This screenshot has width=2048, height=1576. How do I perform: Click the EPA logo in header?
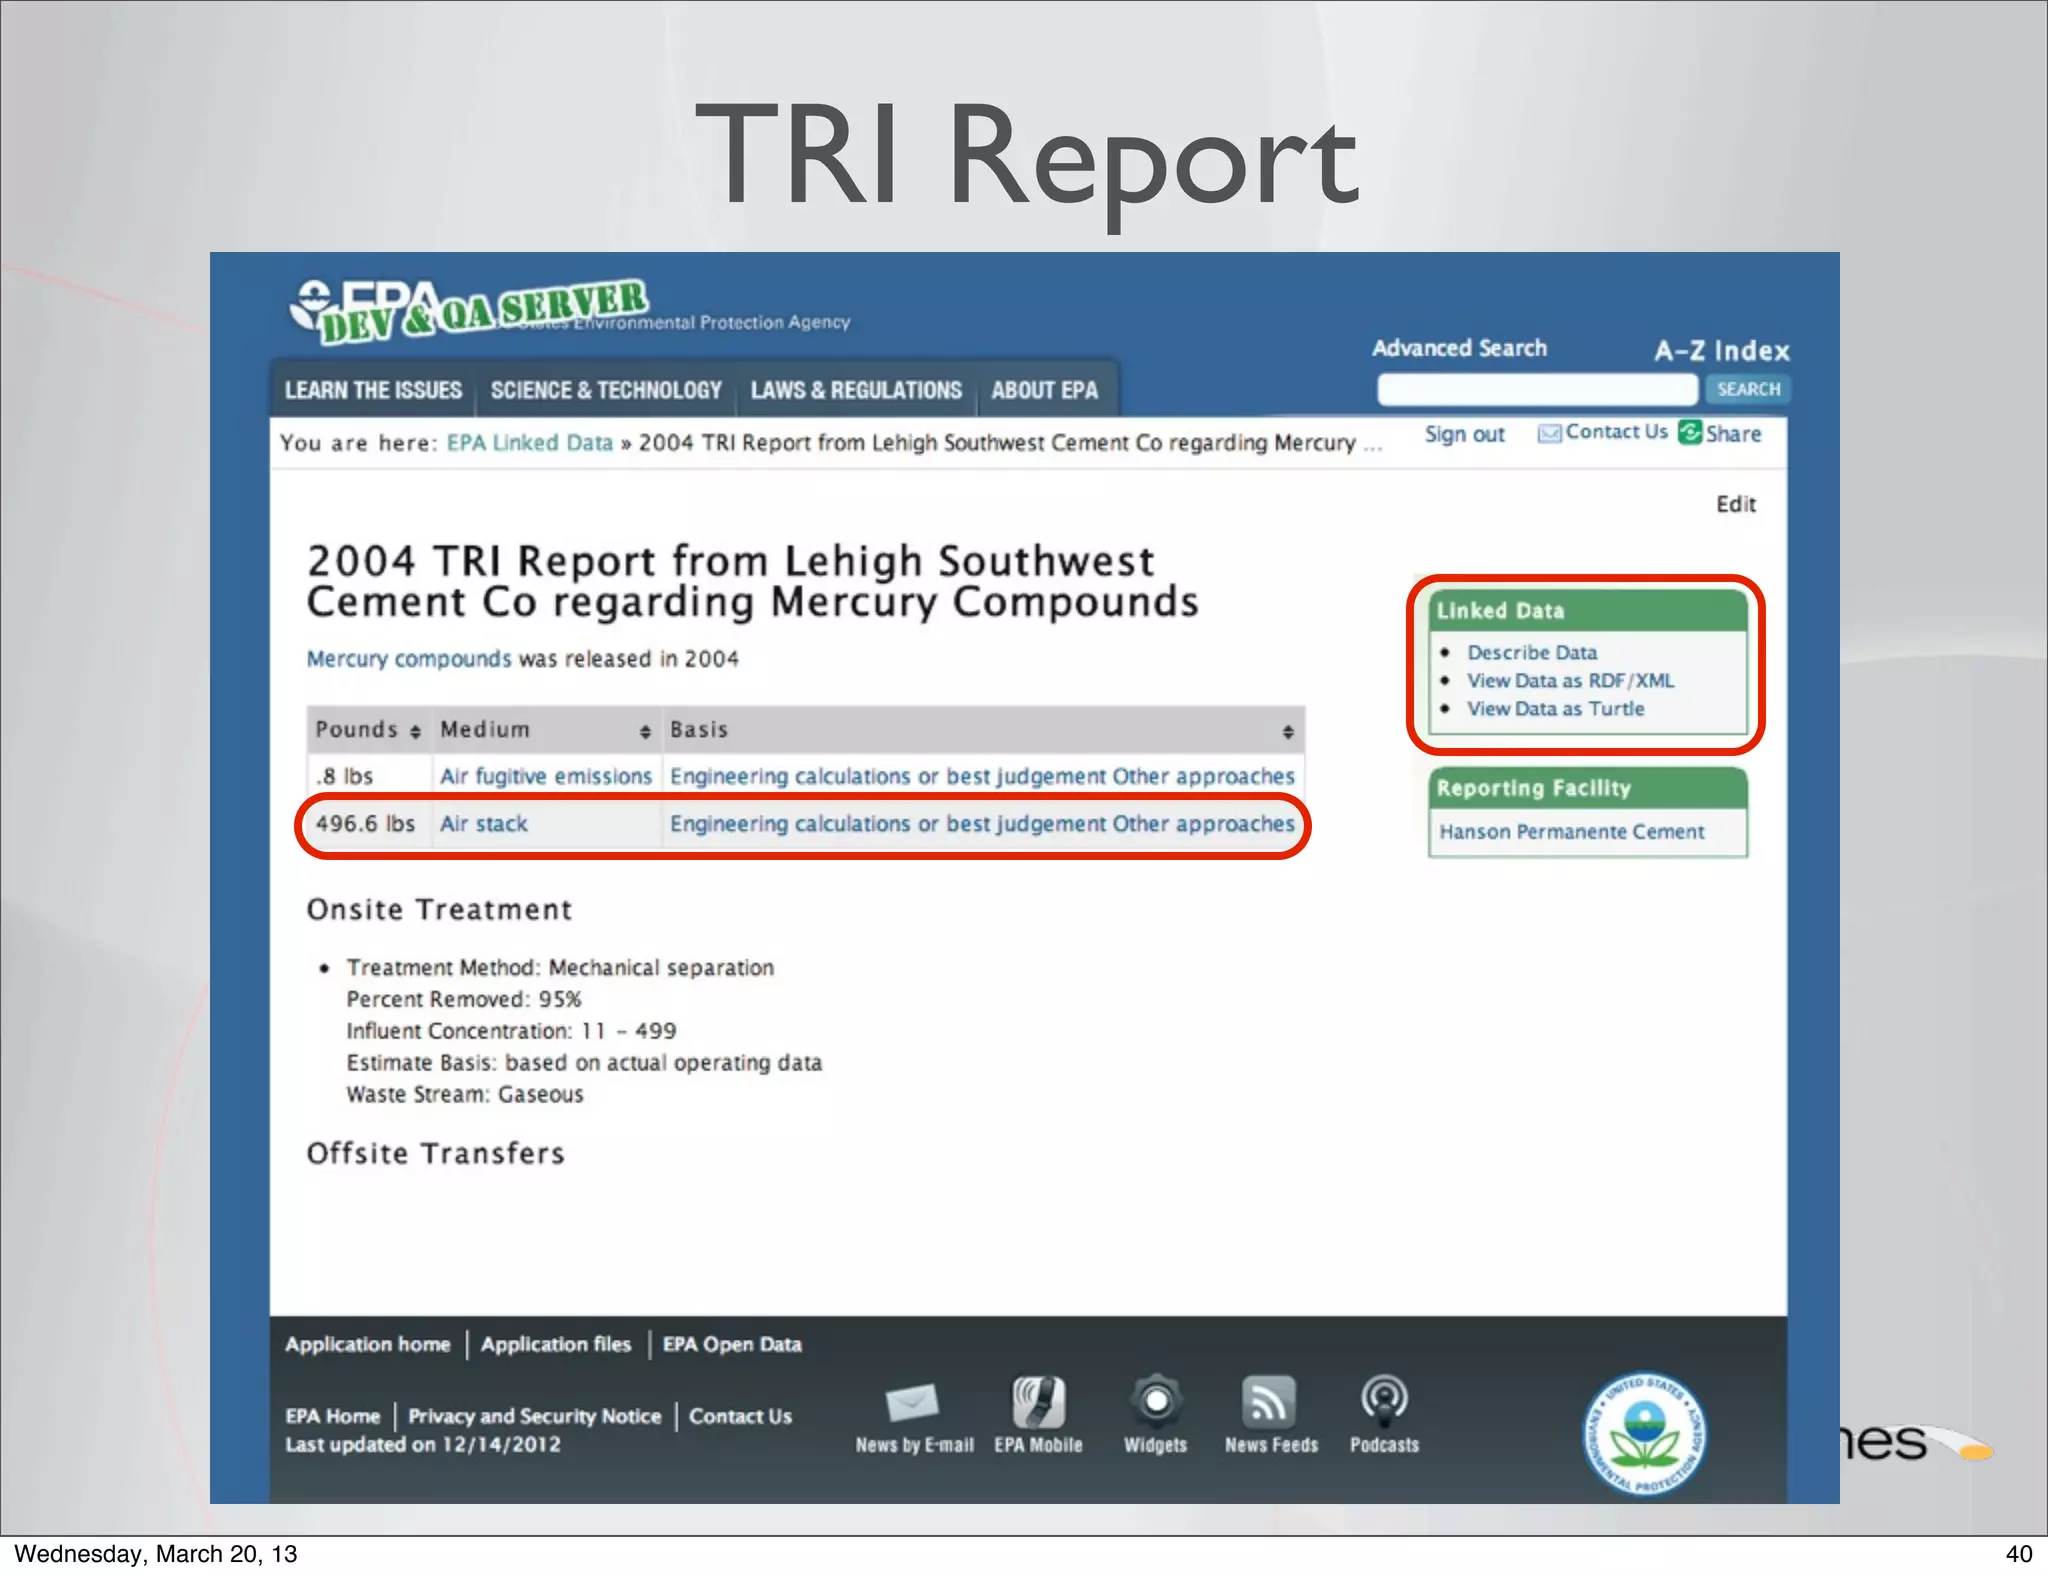tap(470, 310)
